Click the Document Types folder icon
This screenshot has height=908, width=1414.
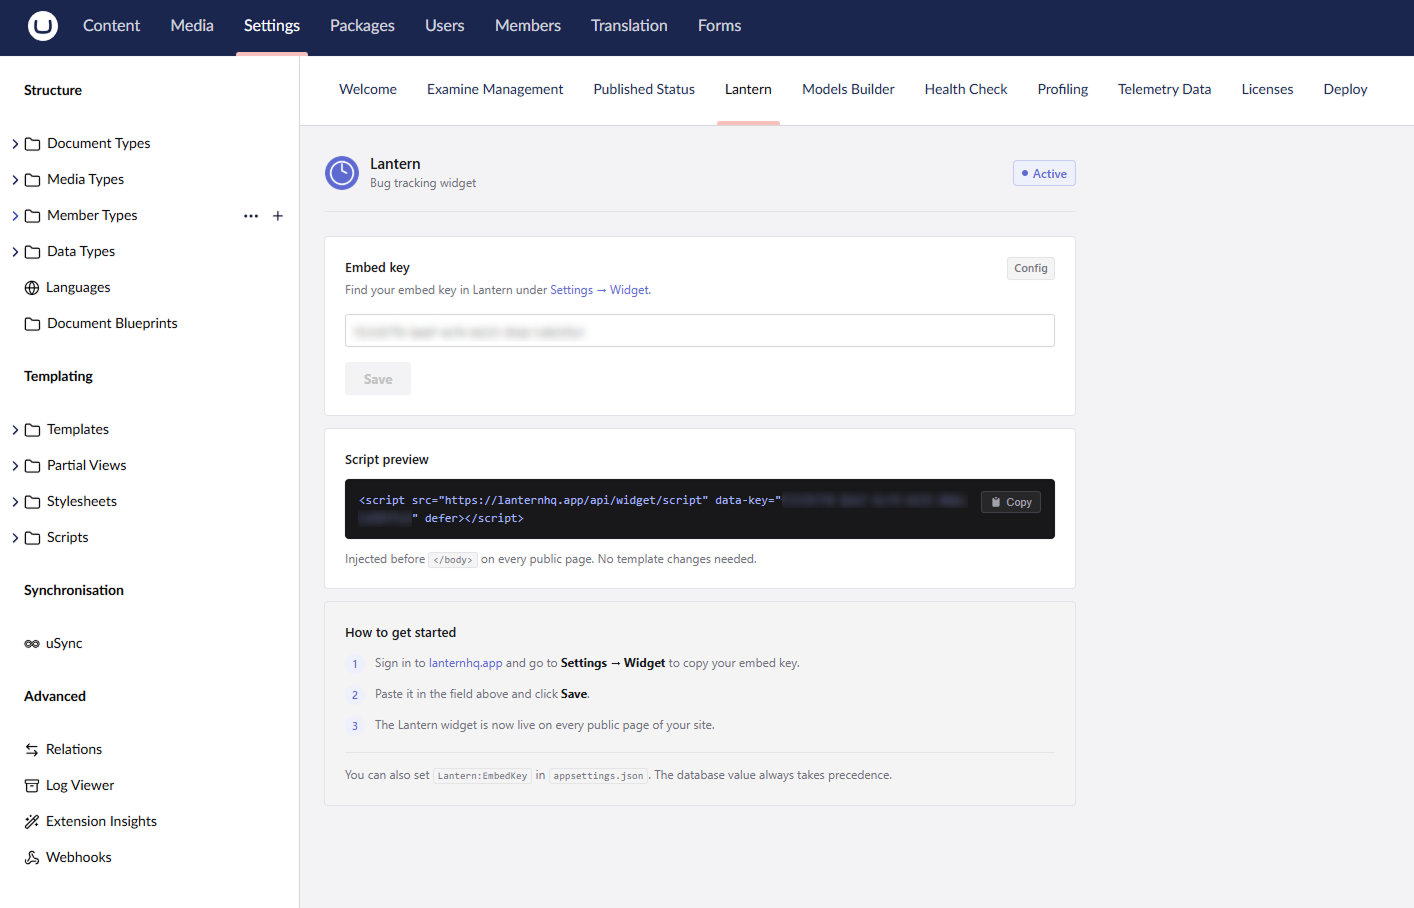tap(32, 144)
